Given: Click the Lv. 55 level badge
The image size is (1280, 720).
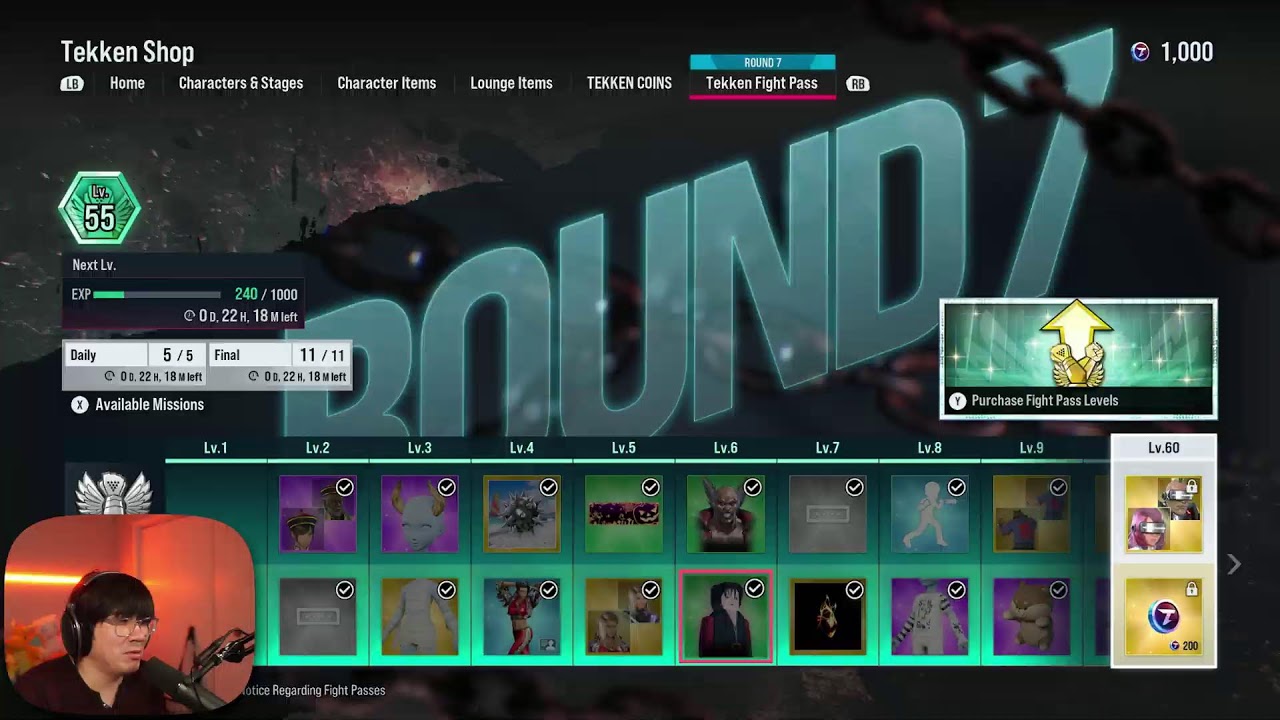Looking at the screenshot, I should click(x=99, y=208).
